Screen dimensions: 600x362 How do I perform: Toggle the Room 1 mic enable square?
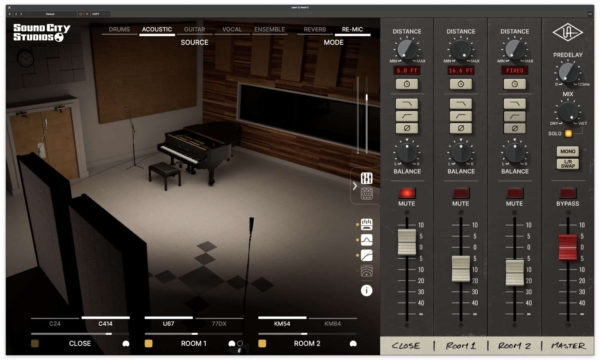tap(148, 344)
